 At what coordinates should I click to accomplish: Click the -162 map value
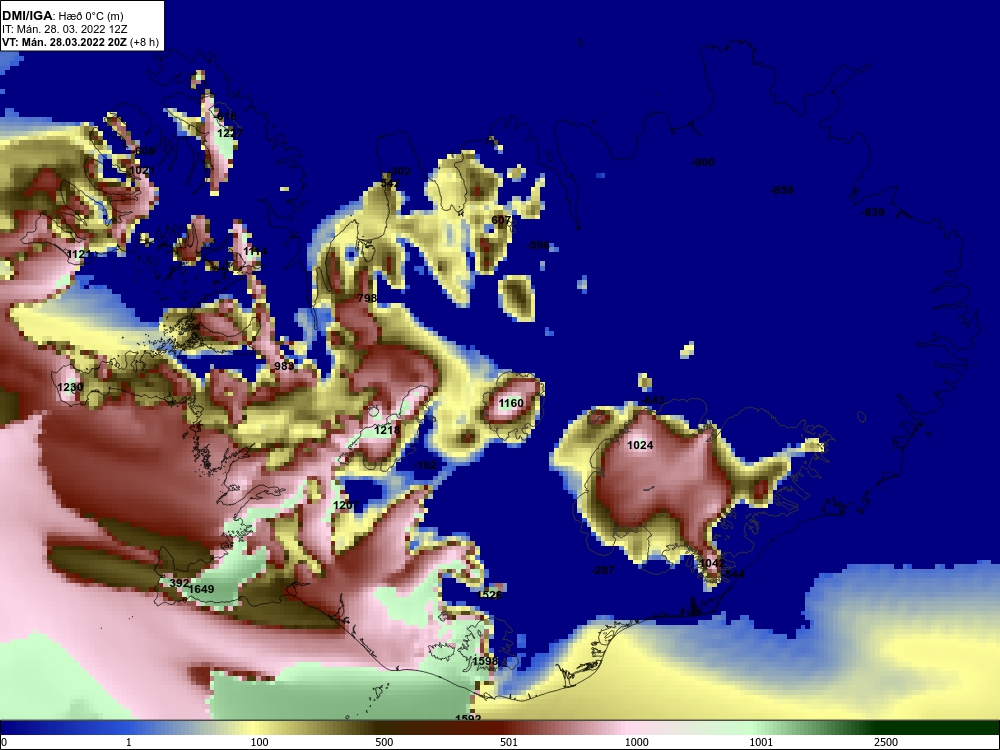[x=425, y=465]
